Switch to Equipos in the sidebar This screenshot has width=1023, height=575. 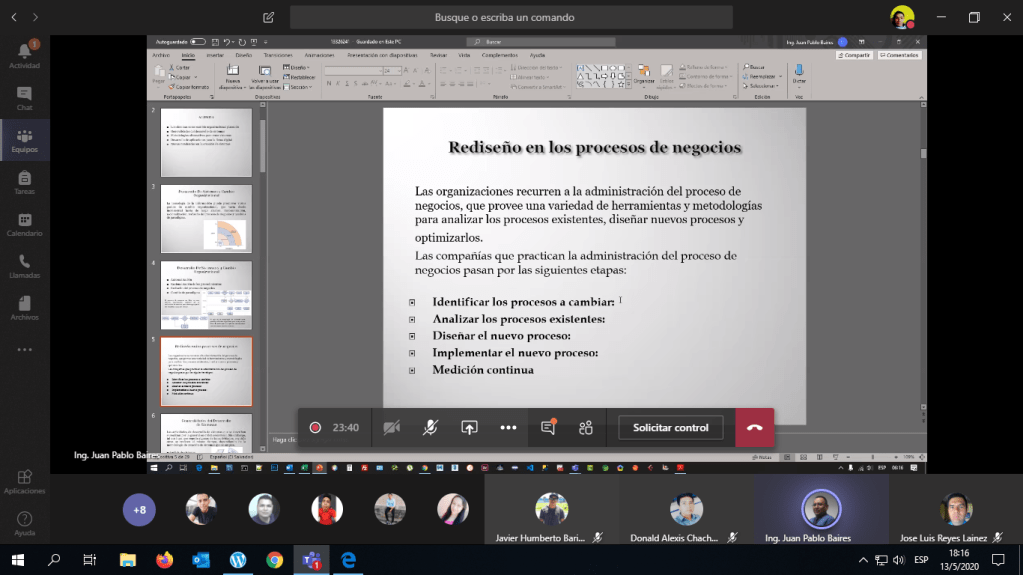click(24, 141)
